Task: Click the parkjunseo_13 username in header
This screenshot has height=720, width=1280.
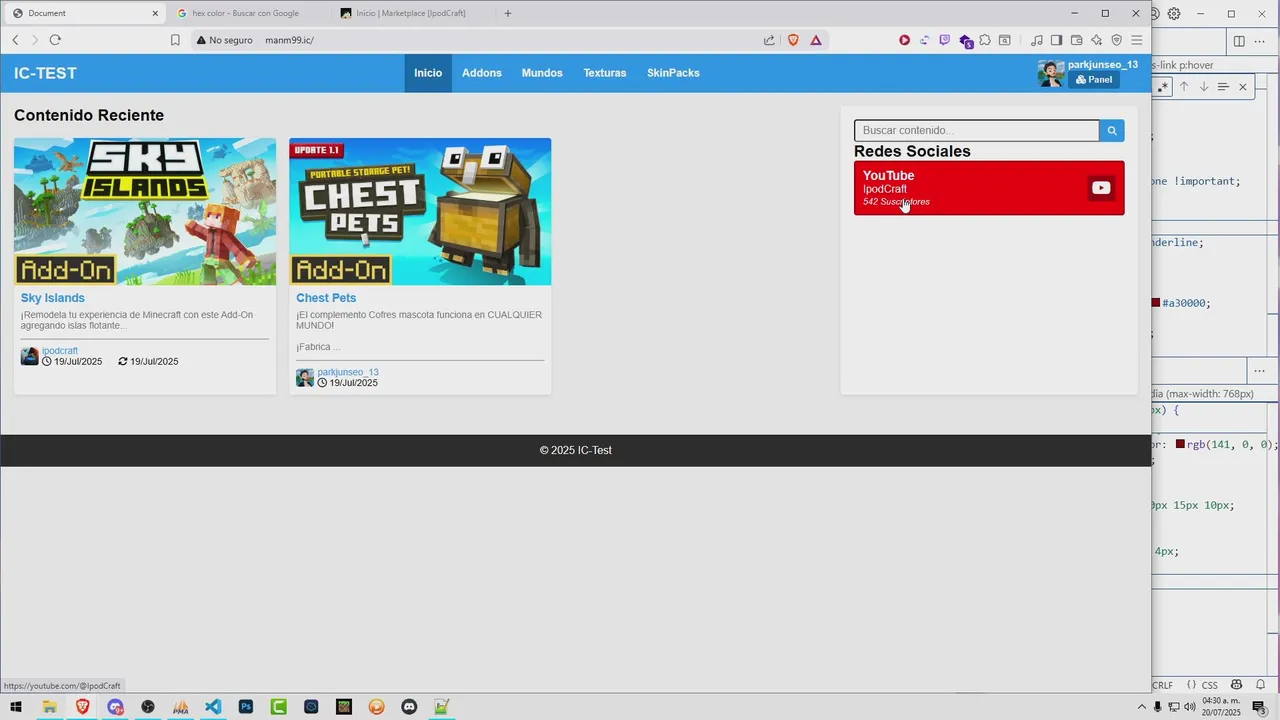Action: pyautogui.click(x=1103, y=64)
